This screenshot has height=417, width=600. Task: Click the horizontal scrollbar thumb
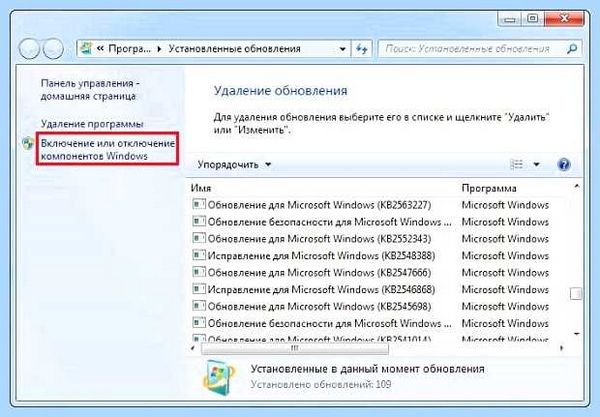pyautogui.click(x=295, y=349)
